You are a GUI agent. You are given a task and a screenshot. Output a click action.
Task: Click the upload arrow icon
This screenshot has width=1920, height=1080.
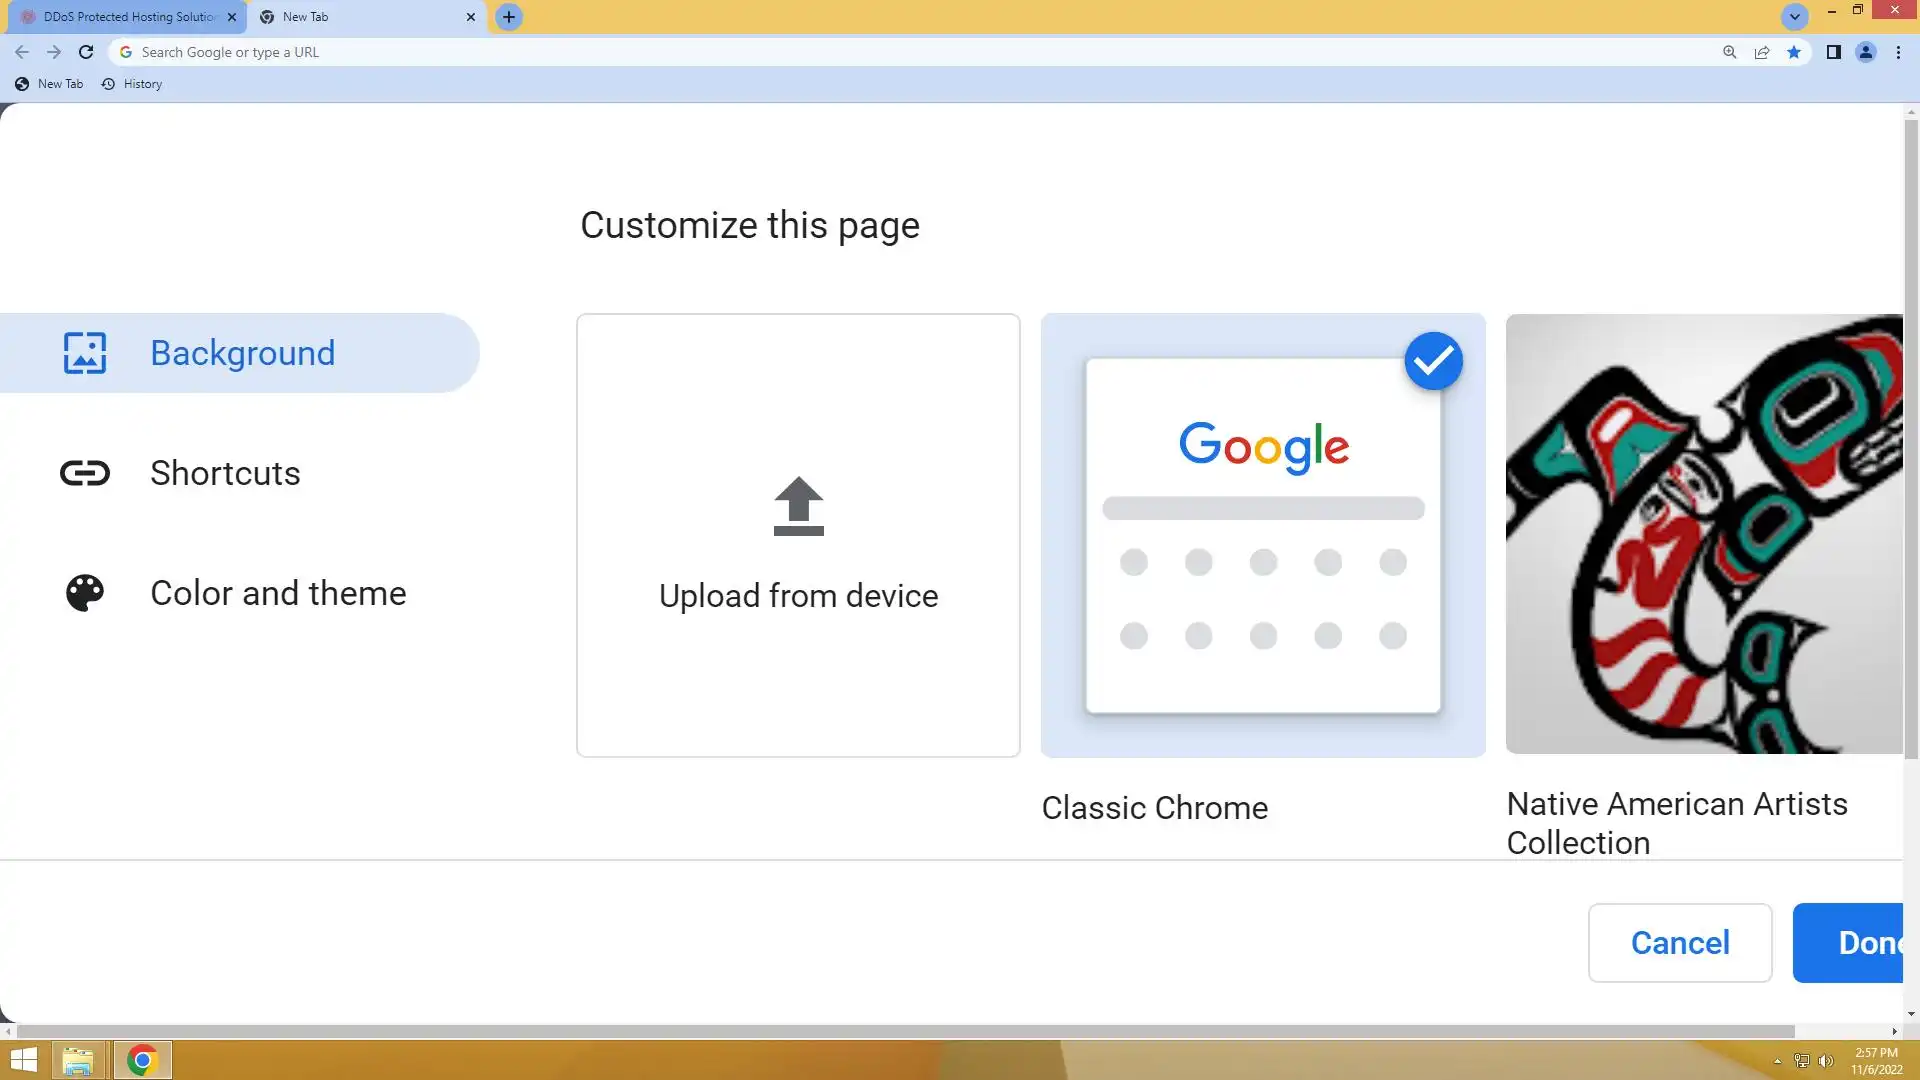coord(798,506)
